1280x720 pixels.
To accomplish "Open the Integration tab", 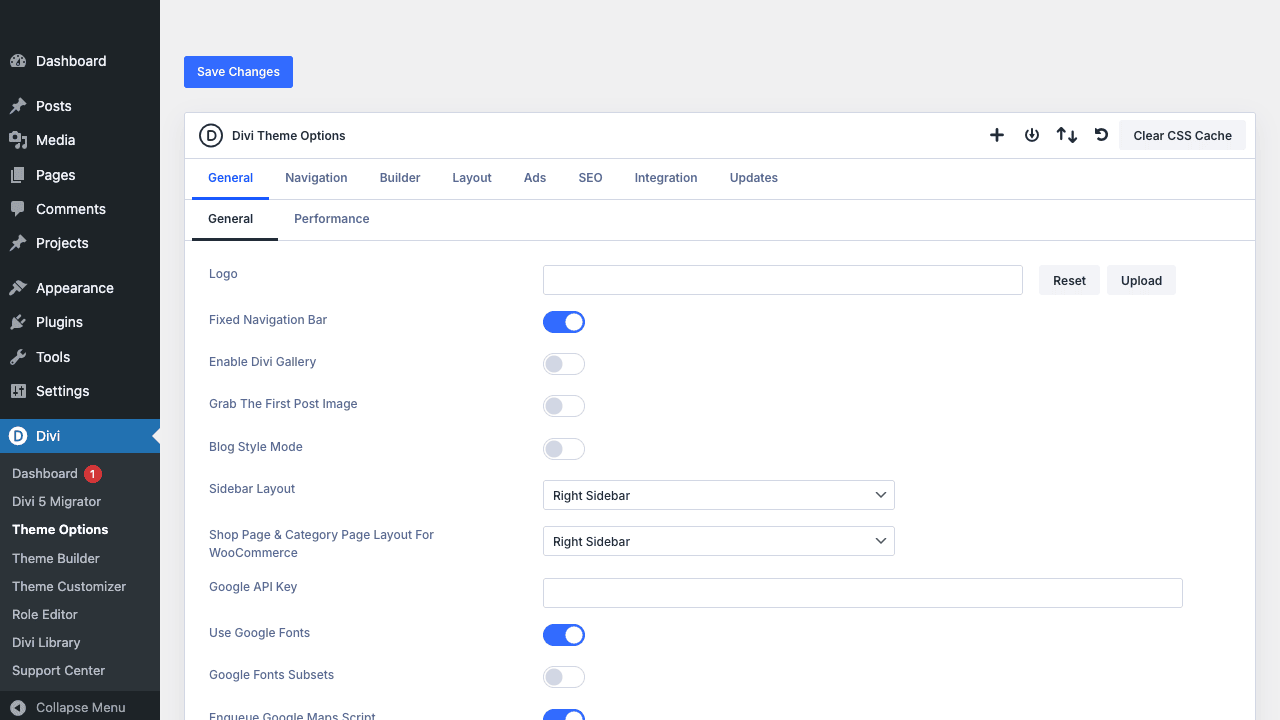I will click(x=666, y=178).
